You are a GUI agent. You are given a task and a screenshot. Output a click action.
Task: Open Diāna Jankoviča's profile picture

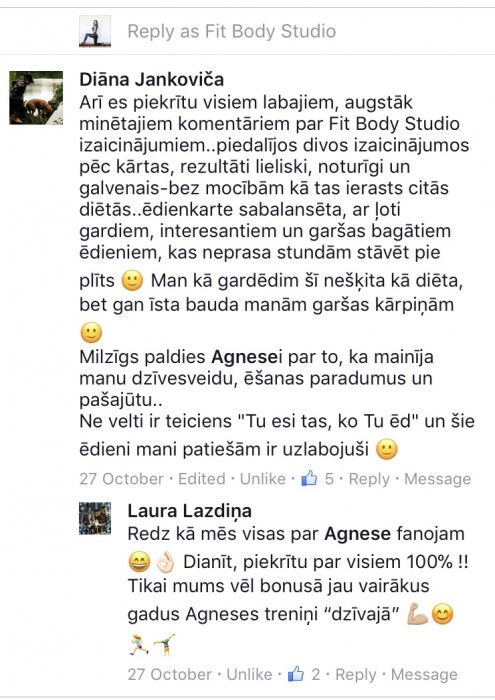[x=36, y=97]
